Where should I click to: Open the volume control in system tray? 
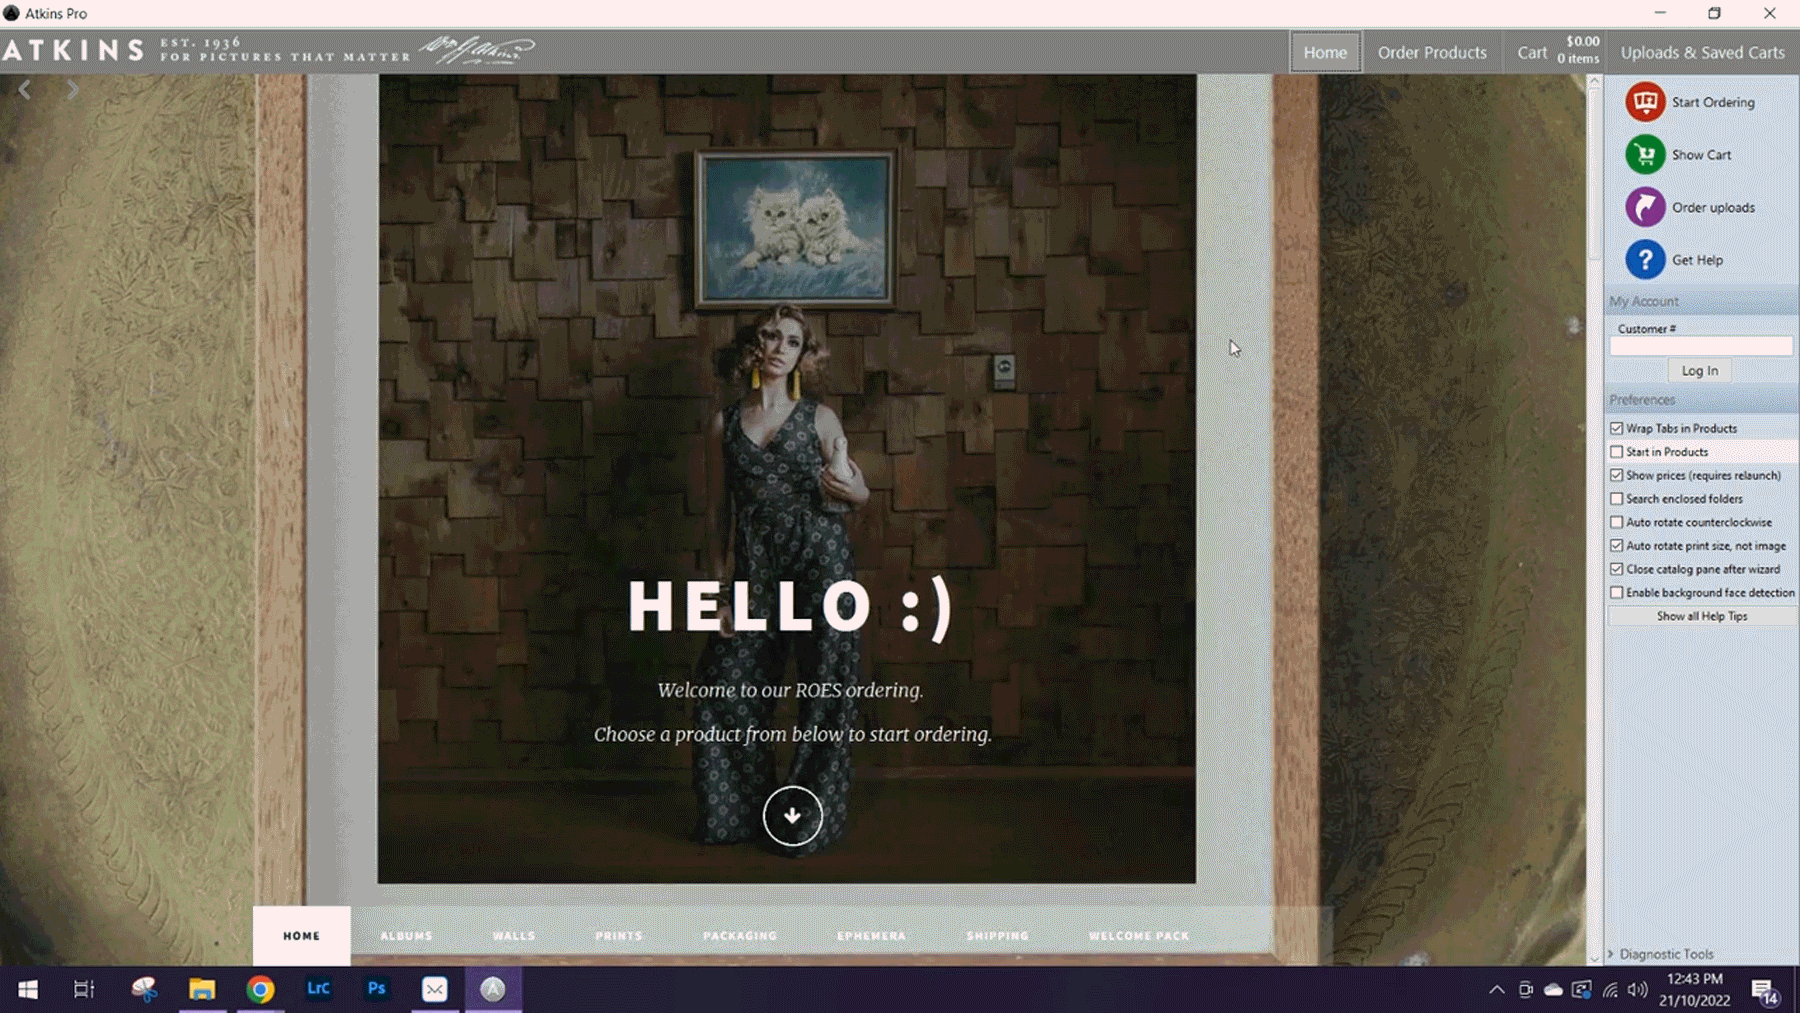[1637, 990]
